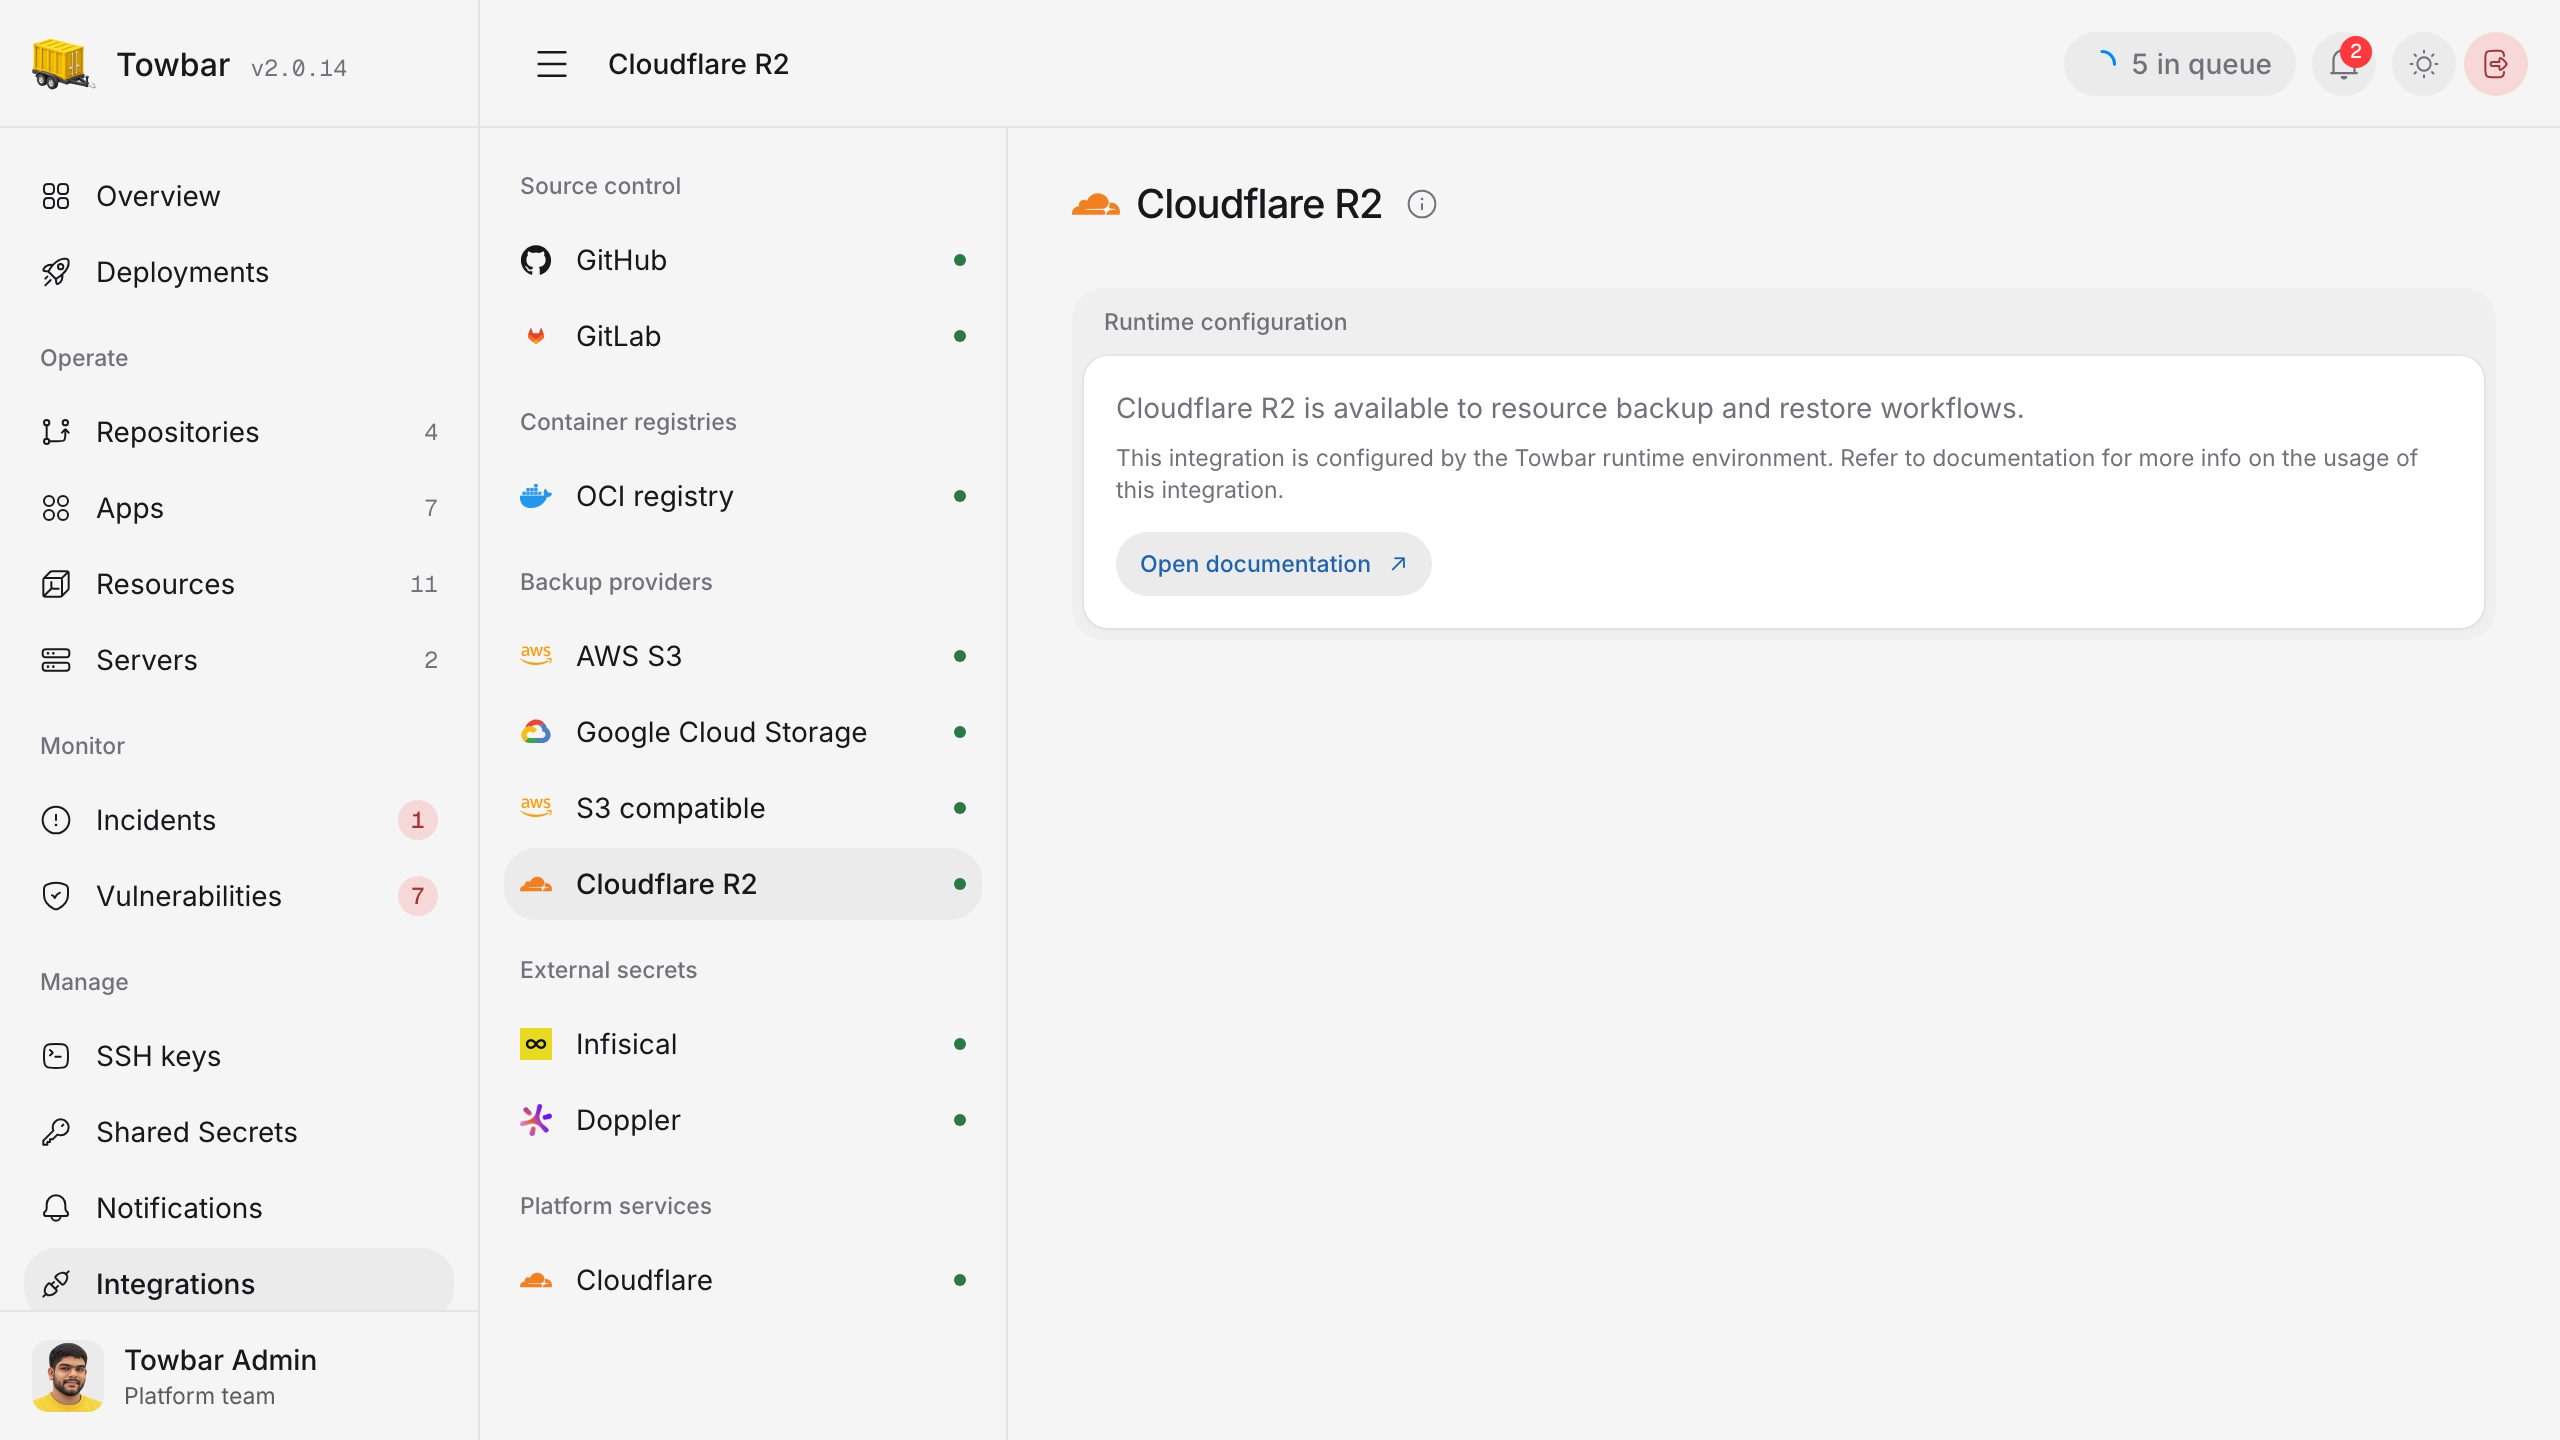Viewport: 2560px width, 1440px height.
Task: Switch theme with the sun icon
Action: point(2424,64)
